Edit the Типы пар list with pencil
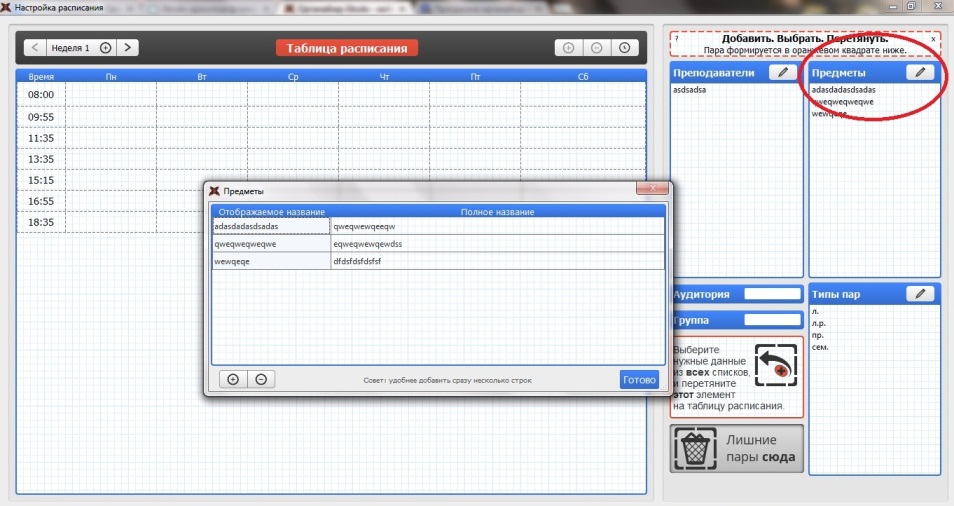 click(920, 294)
